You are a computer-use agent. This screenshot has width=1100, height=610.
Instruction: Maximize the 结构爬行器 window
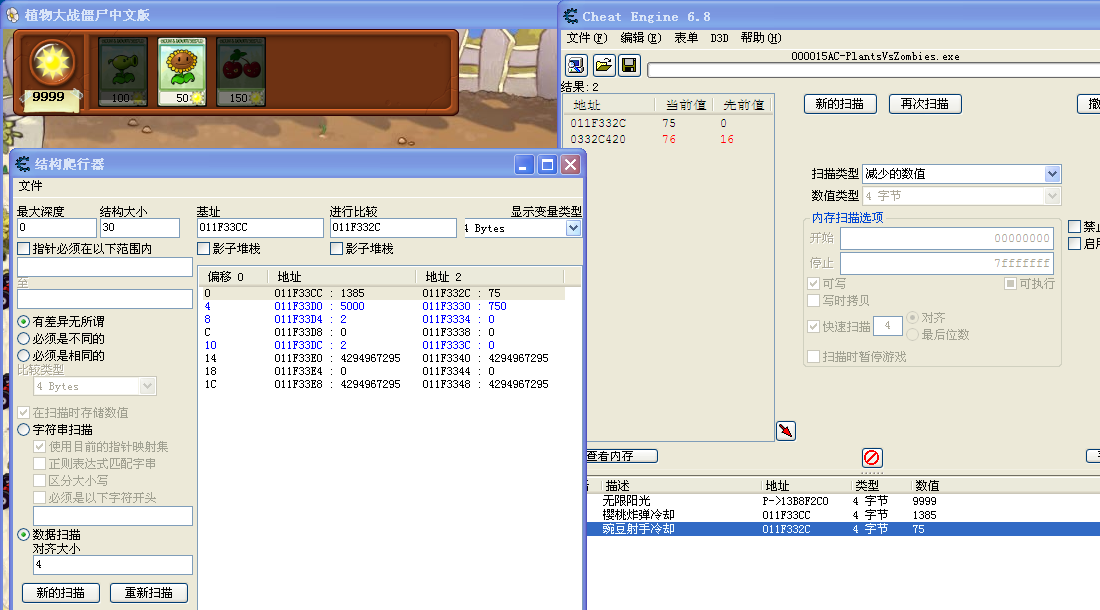coord(547,165)
